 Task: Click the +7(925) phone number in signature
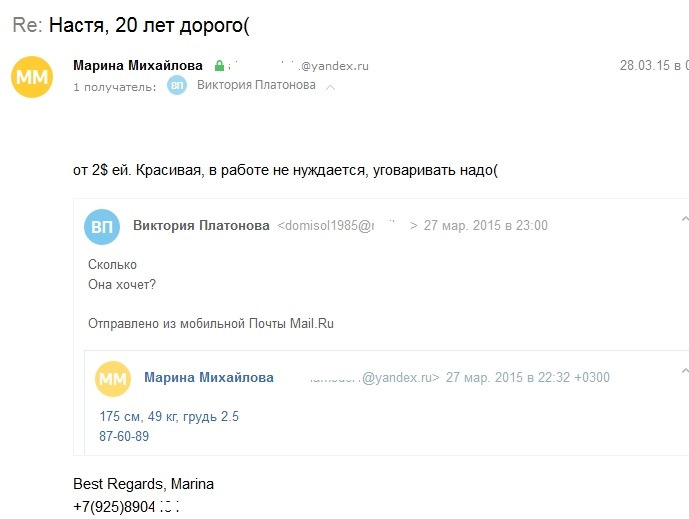tap(127, 507)
